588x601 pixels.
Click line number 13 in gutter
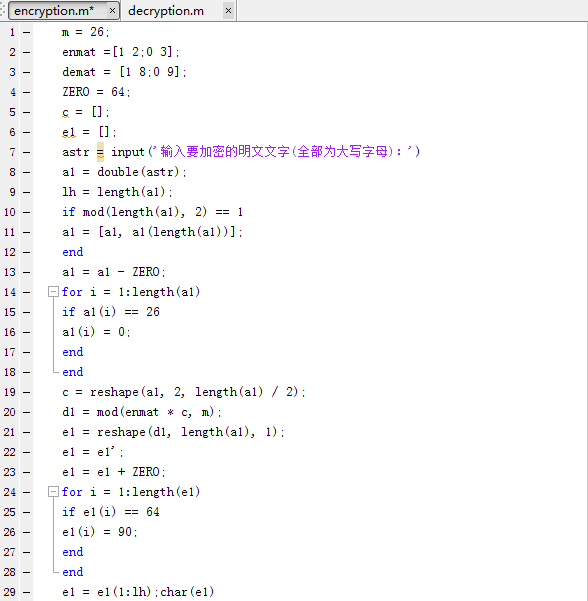pyautogui.click(x=10, y=272)
